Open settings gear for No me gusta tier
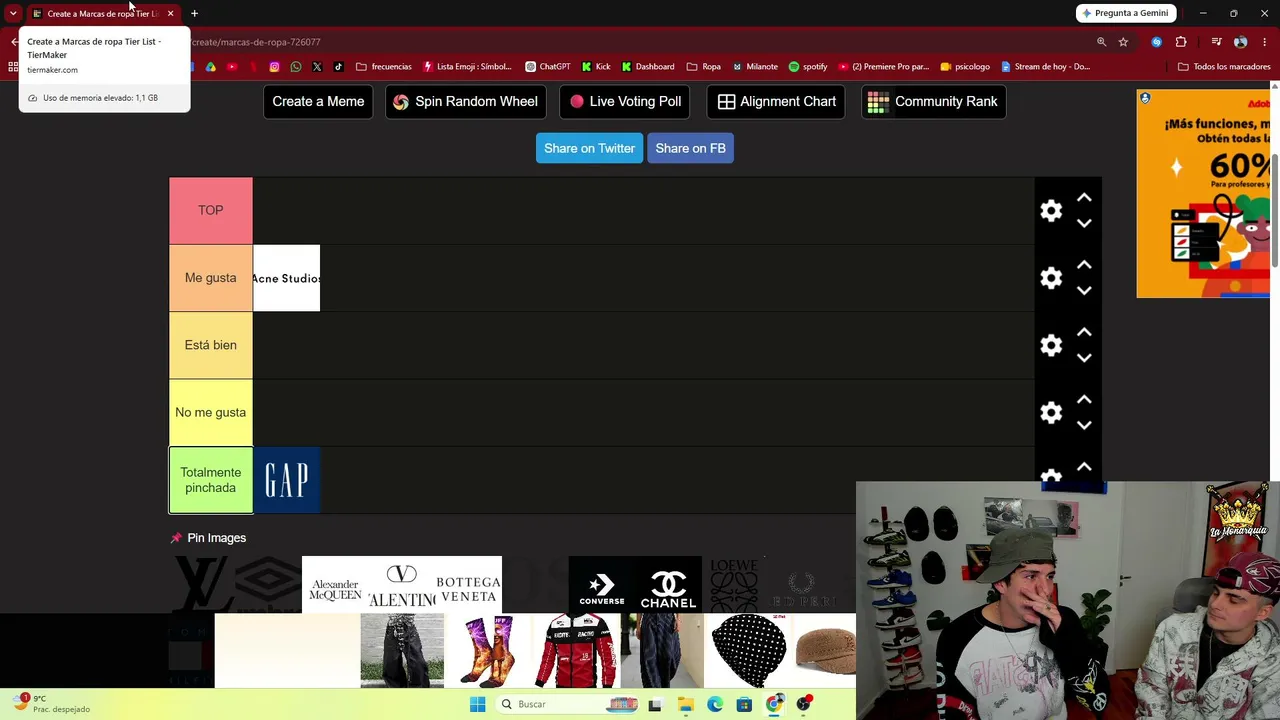Screen dimensions: 1280x720 (x=1051, y=412)
